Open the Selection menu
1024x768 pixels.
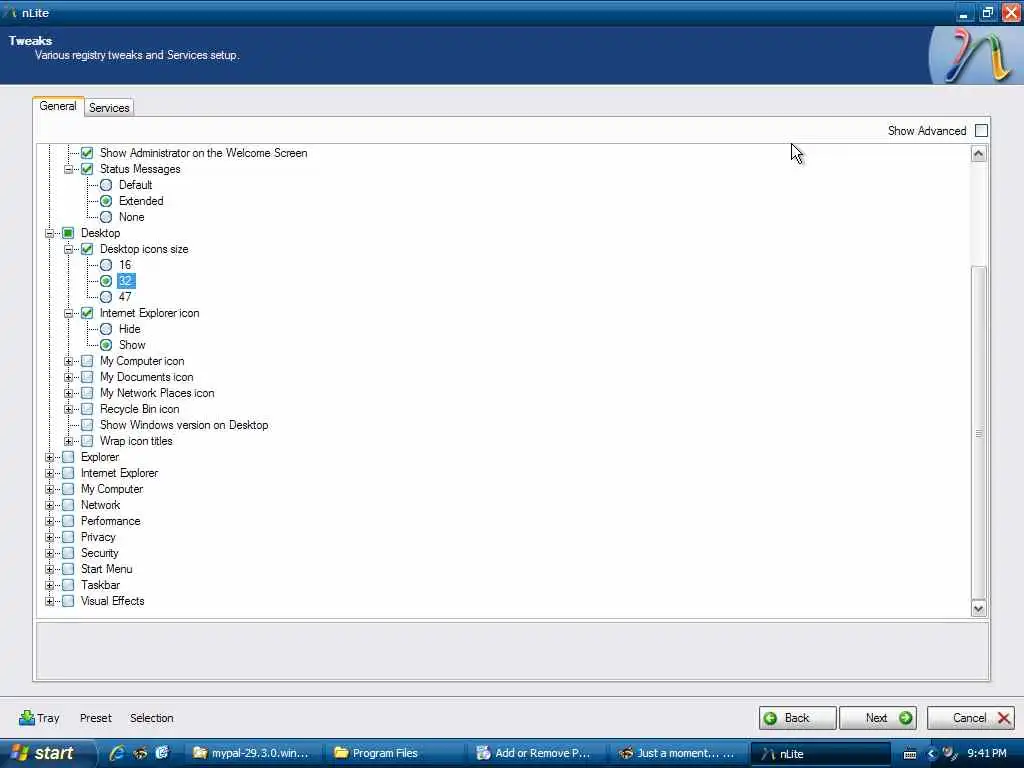(152, 718)
